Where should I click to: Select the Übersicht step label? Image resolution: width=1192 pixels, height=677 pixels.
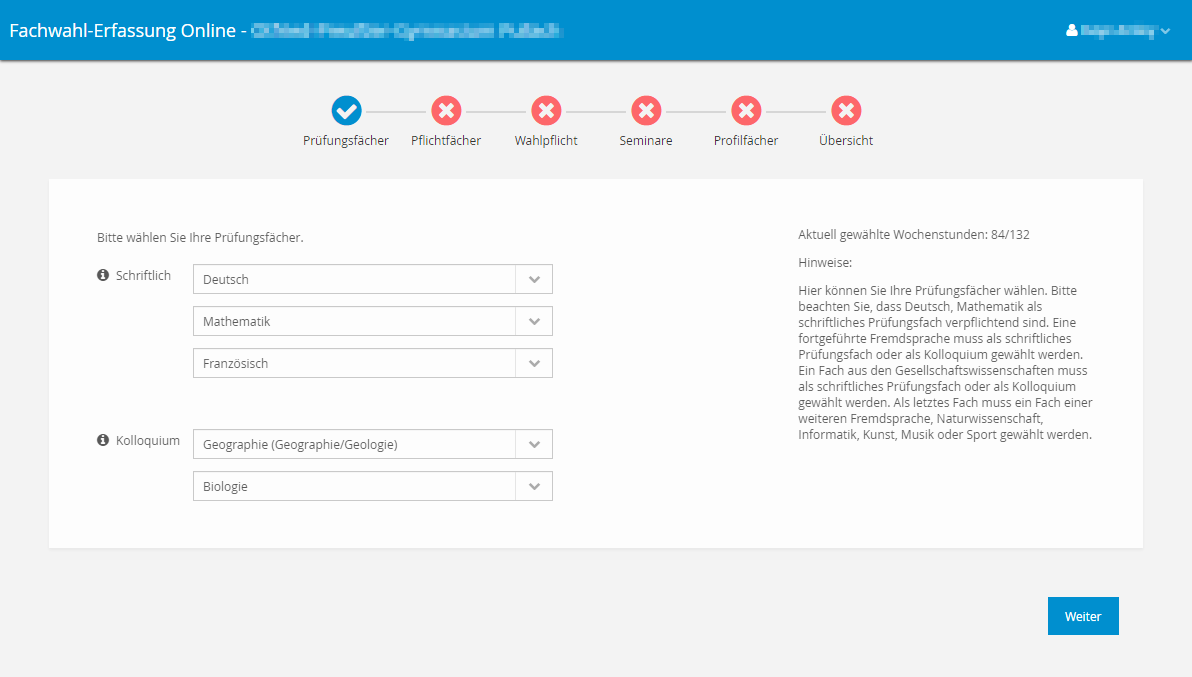pos(846,141)
